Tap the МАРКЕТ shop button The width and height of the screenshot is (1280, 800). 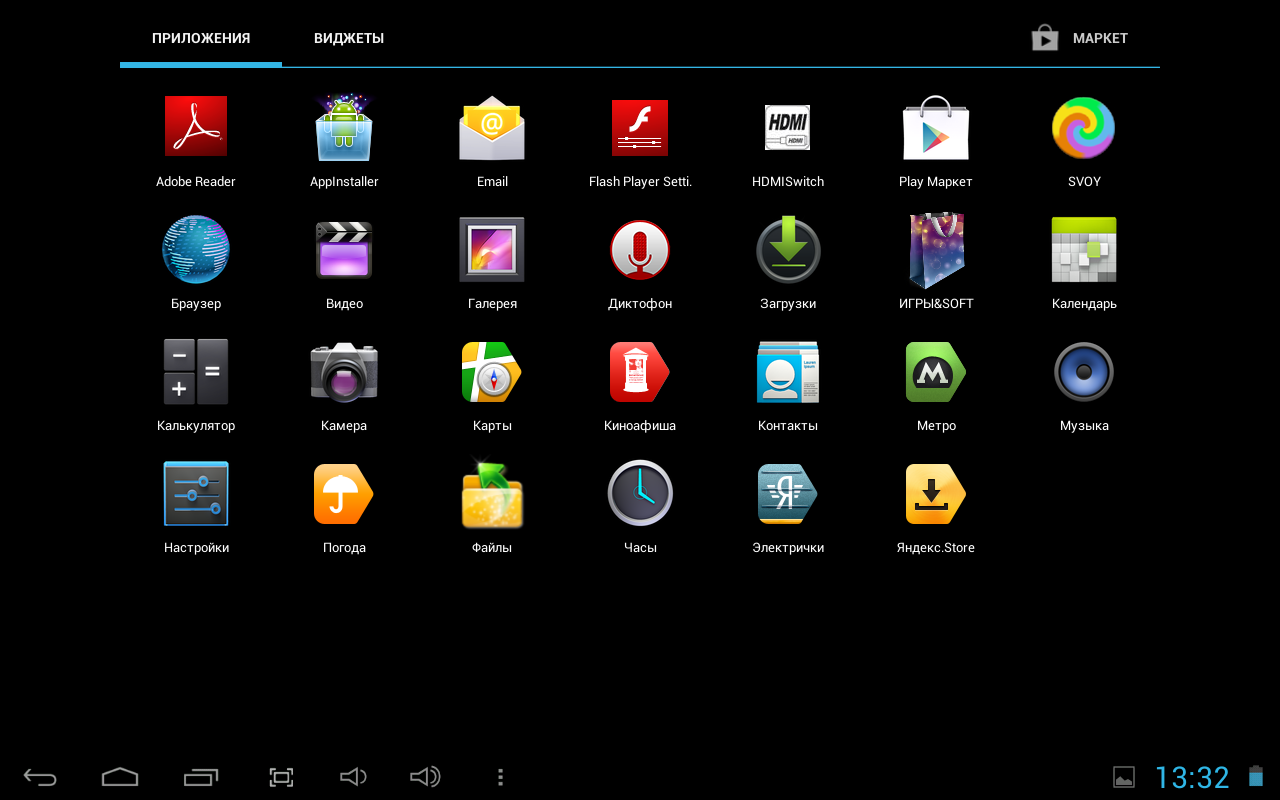[1080, 38]
